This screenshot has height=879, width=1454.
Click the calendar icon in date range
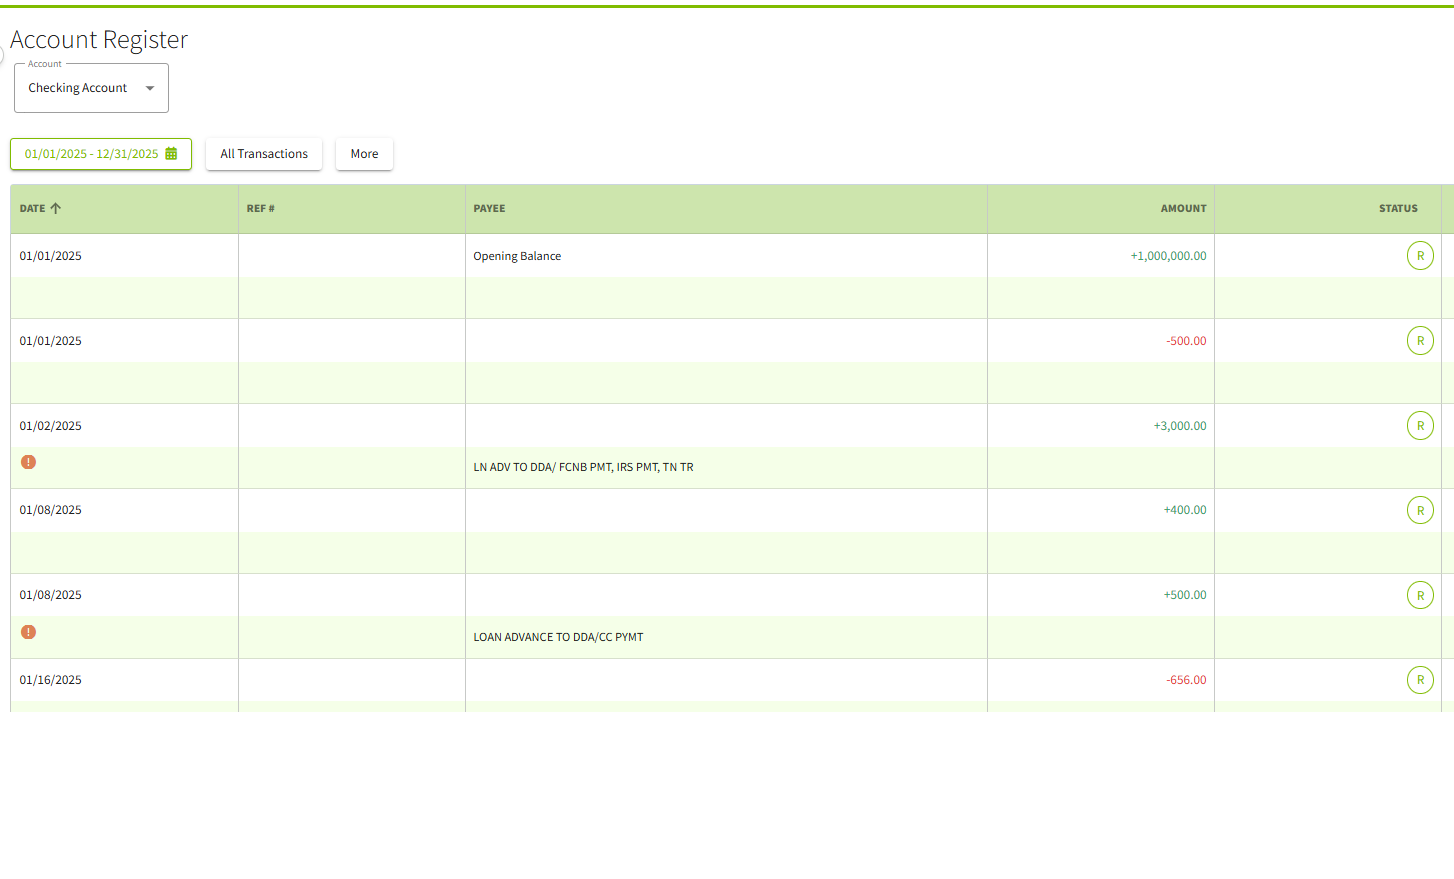click(171, 154)
